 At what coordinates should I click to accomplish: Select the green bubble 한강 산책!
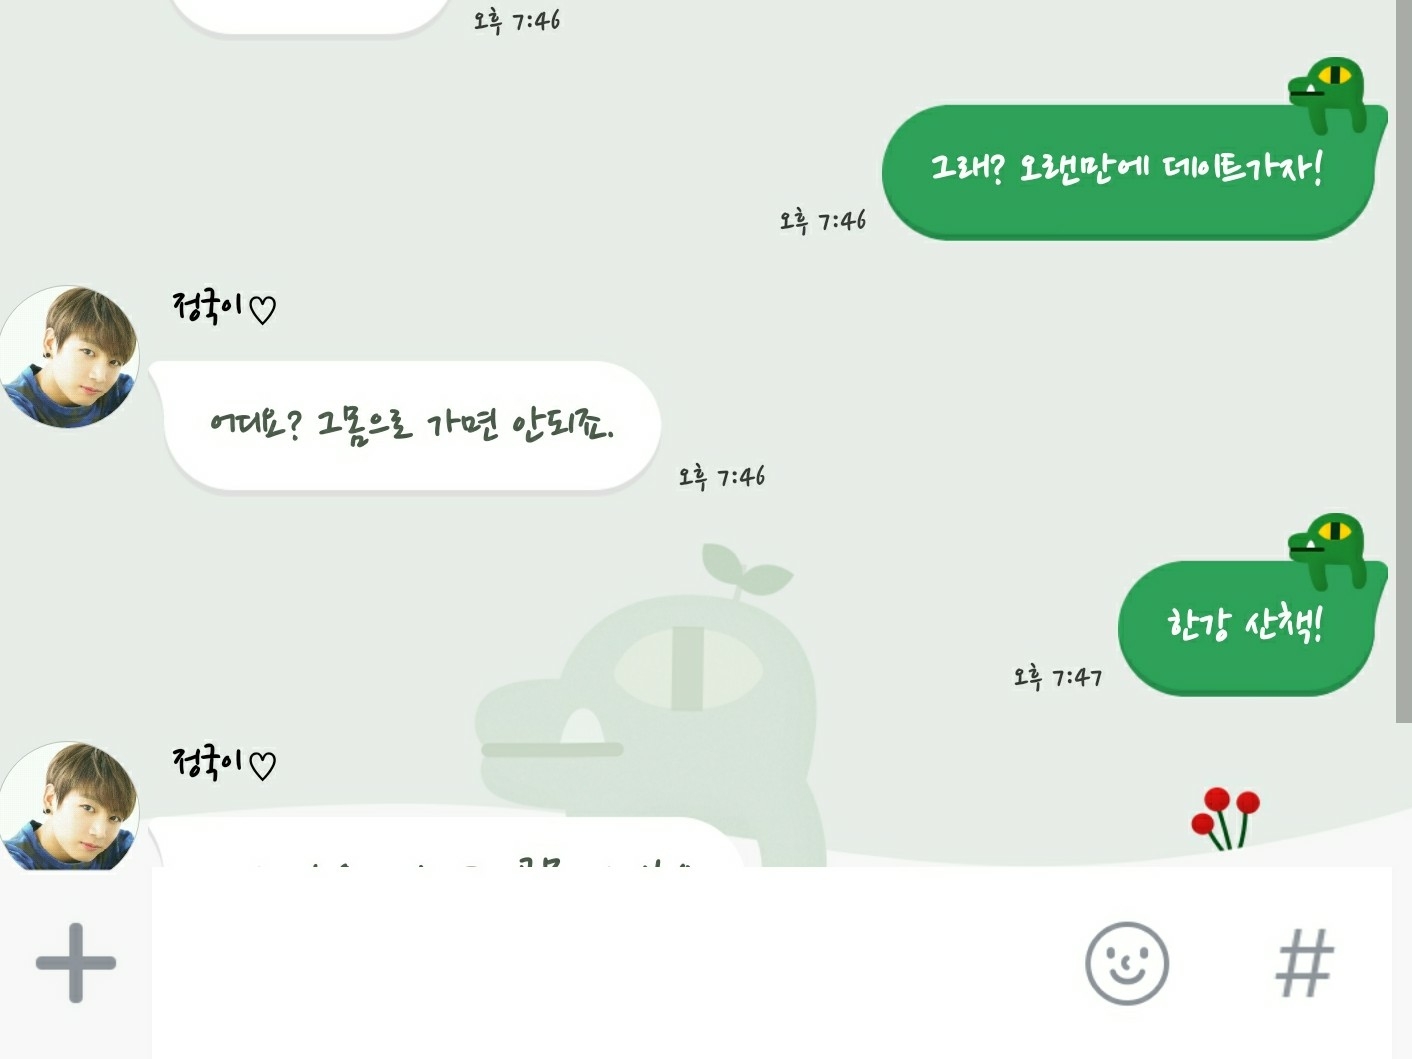pyautogui.click(x=1246, y=627)
